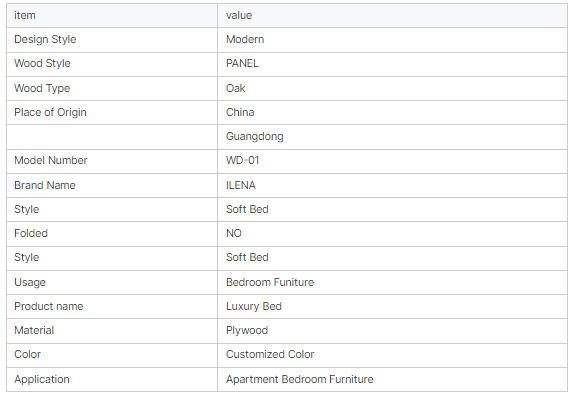
Task: Select the Design Style label cell
Action: point(112,40)
